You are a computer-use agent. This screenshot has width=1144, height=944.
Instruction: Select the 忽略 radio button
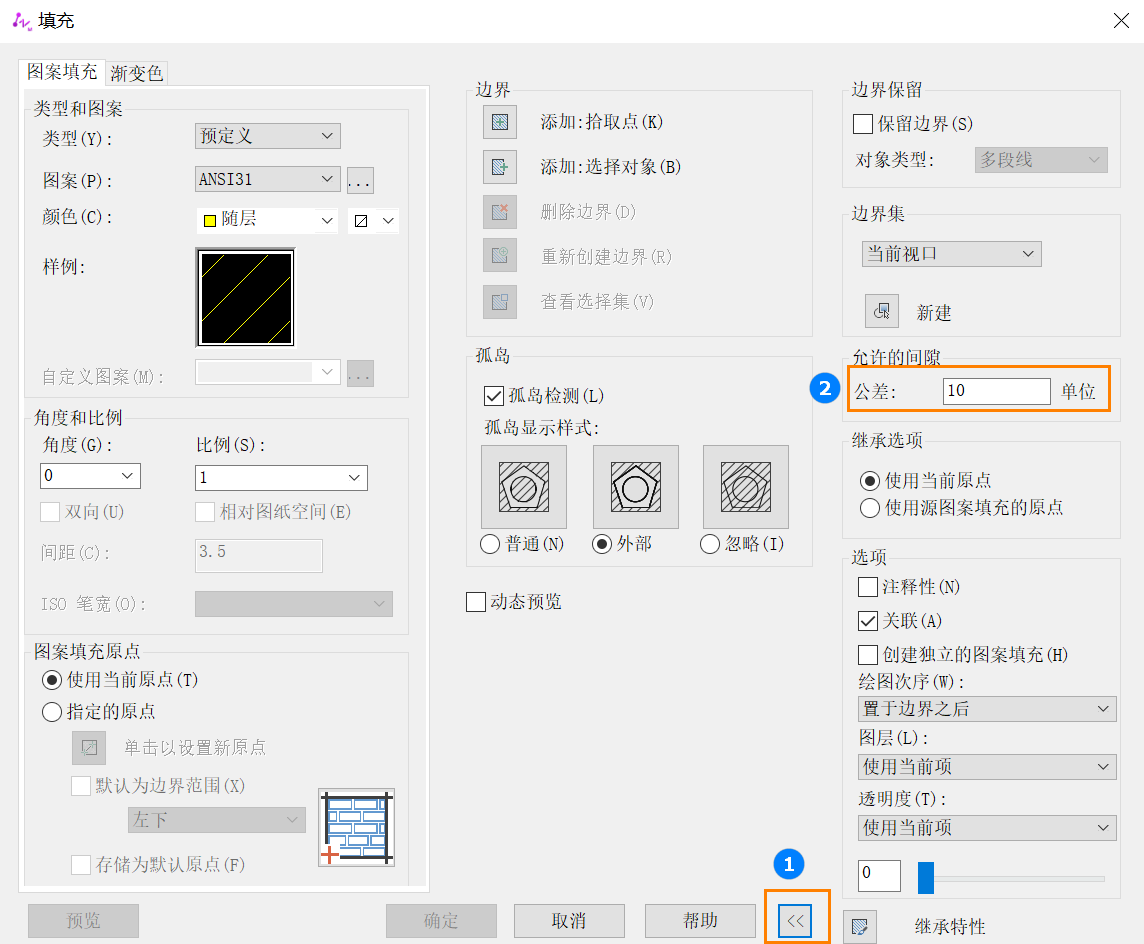click(710, 544)
